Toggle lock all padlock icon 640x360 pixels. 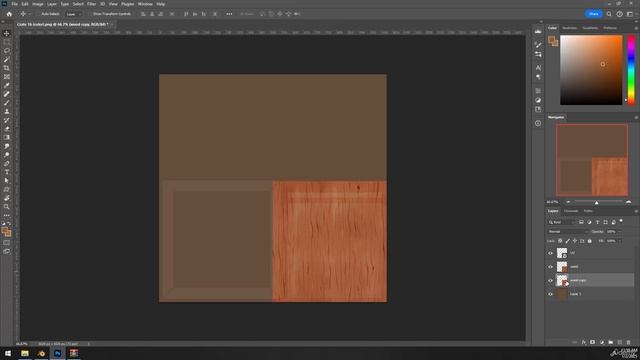[589, 241]
